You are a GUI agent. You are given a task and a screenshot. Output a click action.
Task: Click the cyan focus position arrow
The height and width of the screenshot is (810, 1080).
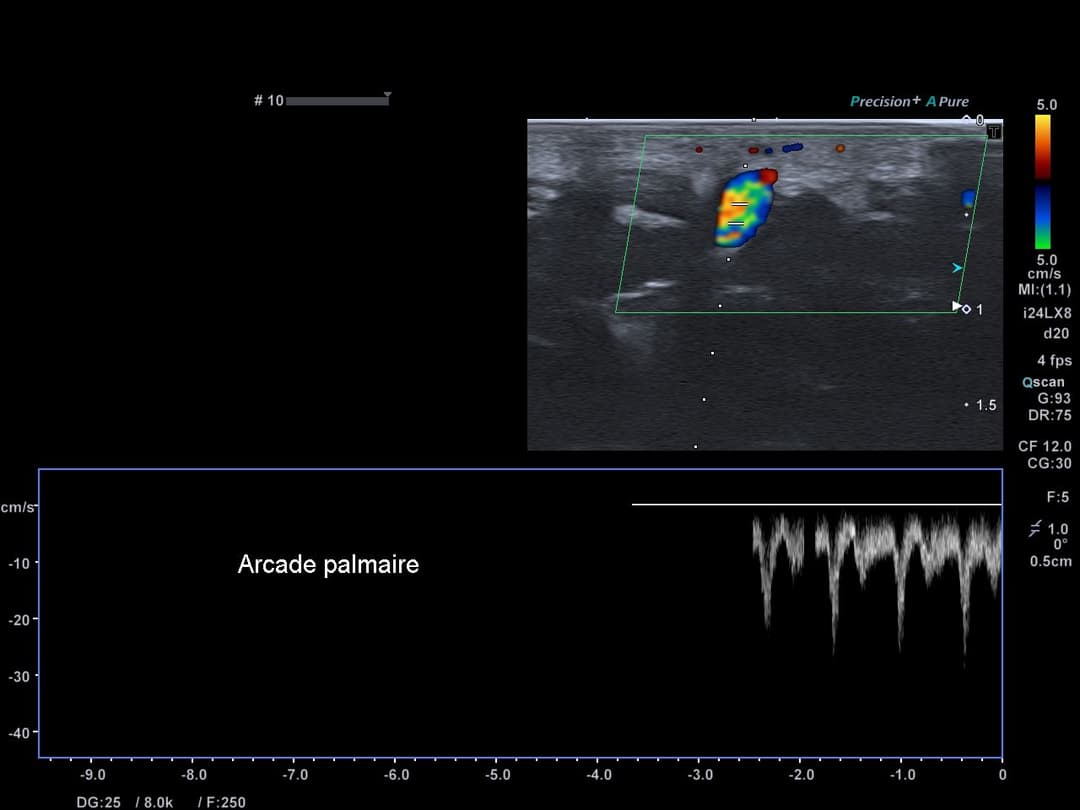pyautogui.click(x=957, y=268)
